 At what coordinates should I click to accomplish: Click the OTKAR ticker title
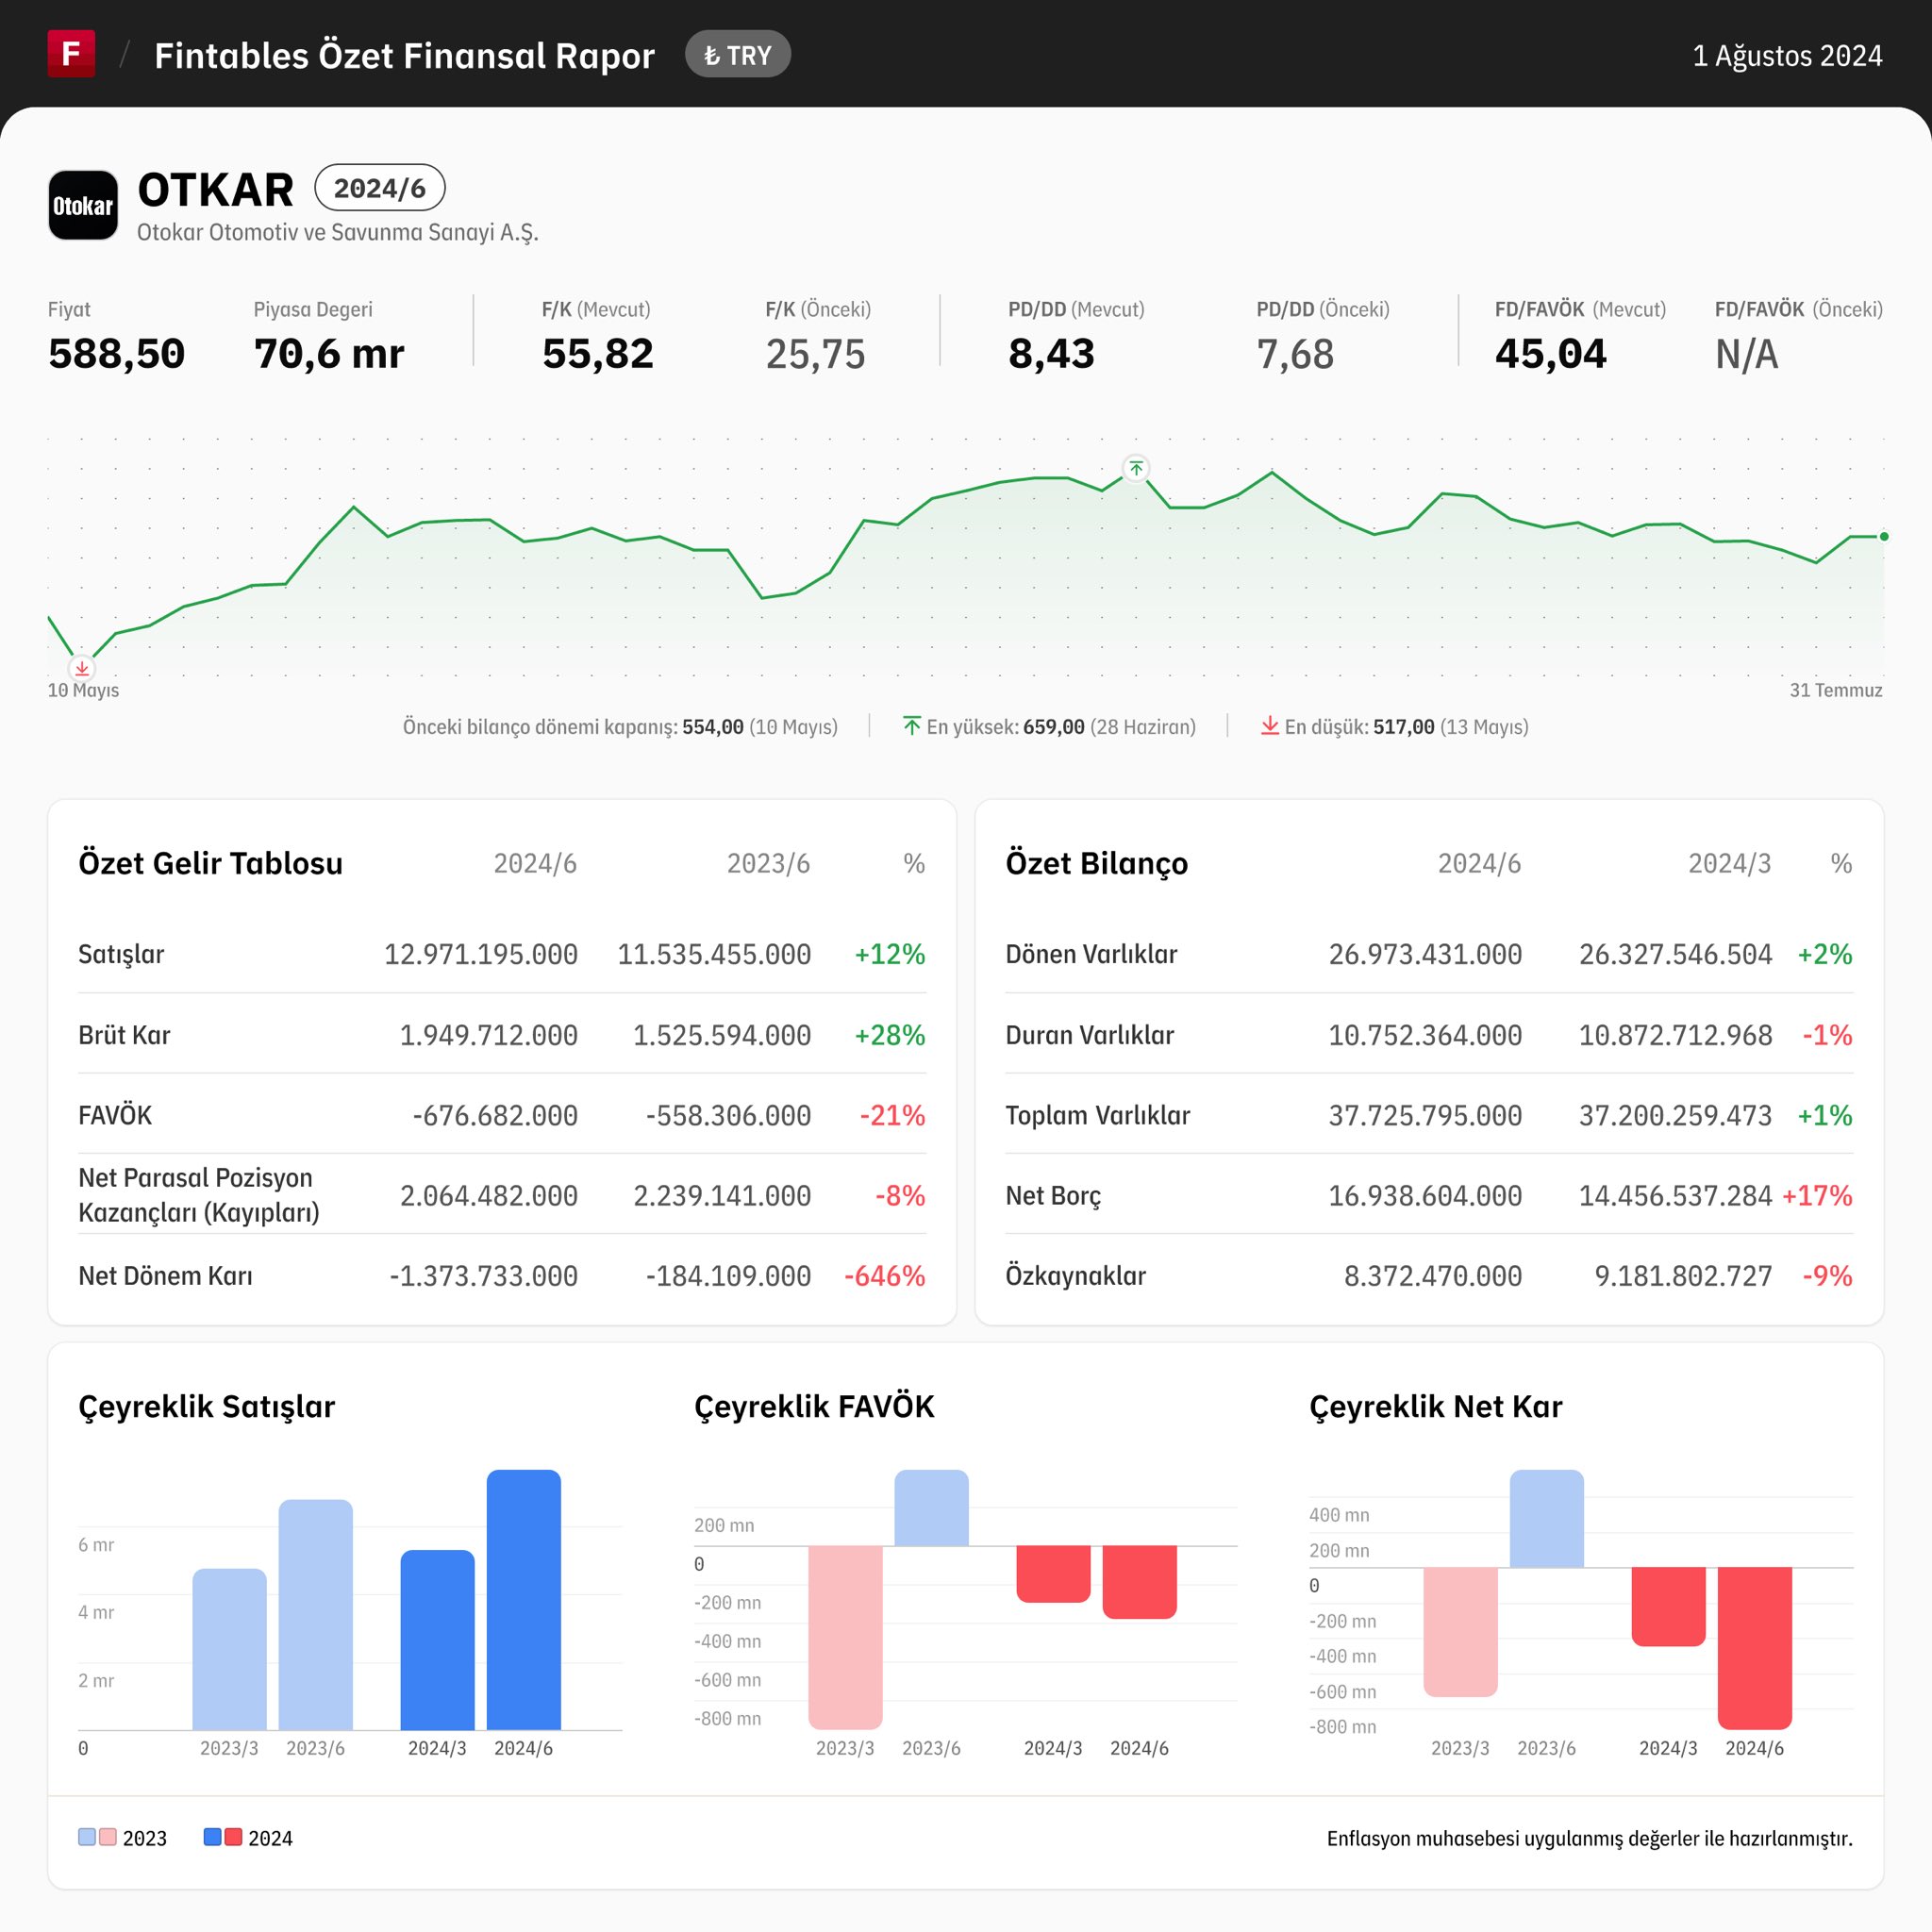[x=216, y=189]
